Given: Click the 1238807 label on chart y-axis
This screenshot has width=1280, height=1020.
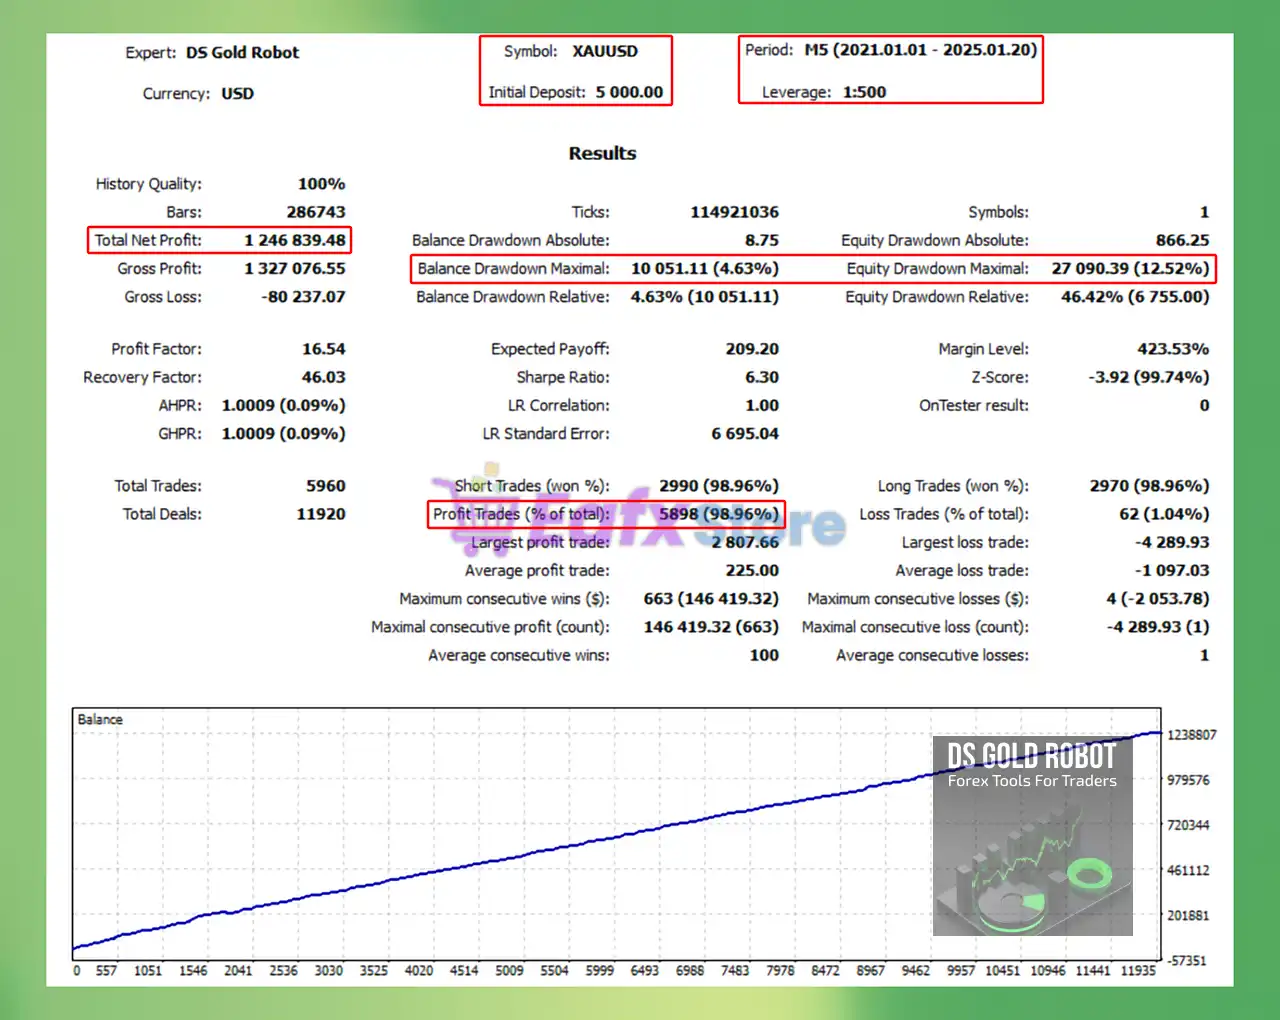Looking at the screenshot, I should (1191, 735).
